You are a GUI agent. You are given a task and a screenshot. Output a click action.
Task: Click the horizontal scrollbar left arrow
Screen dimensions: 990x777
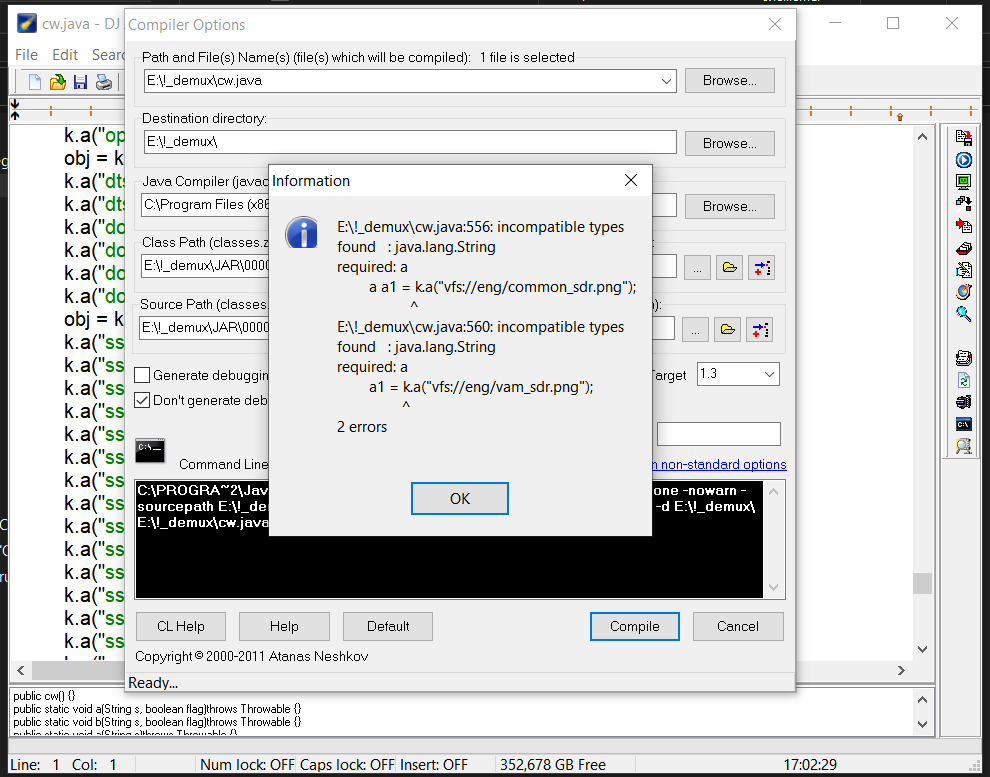pyautogui.click(x=20, y=670)
